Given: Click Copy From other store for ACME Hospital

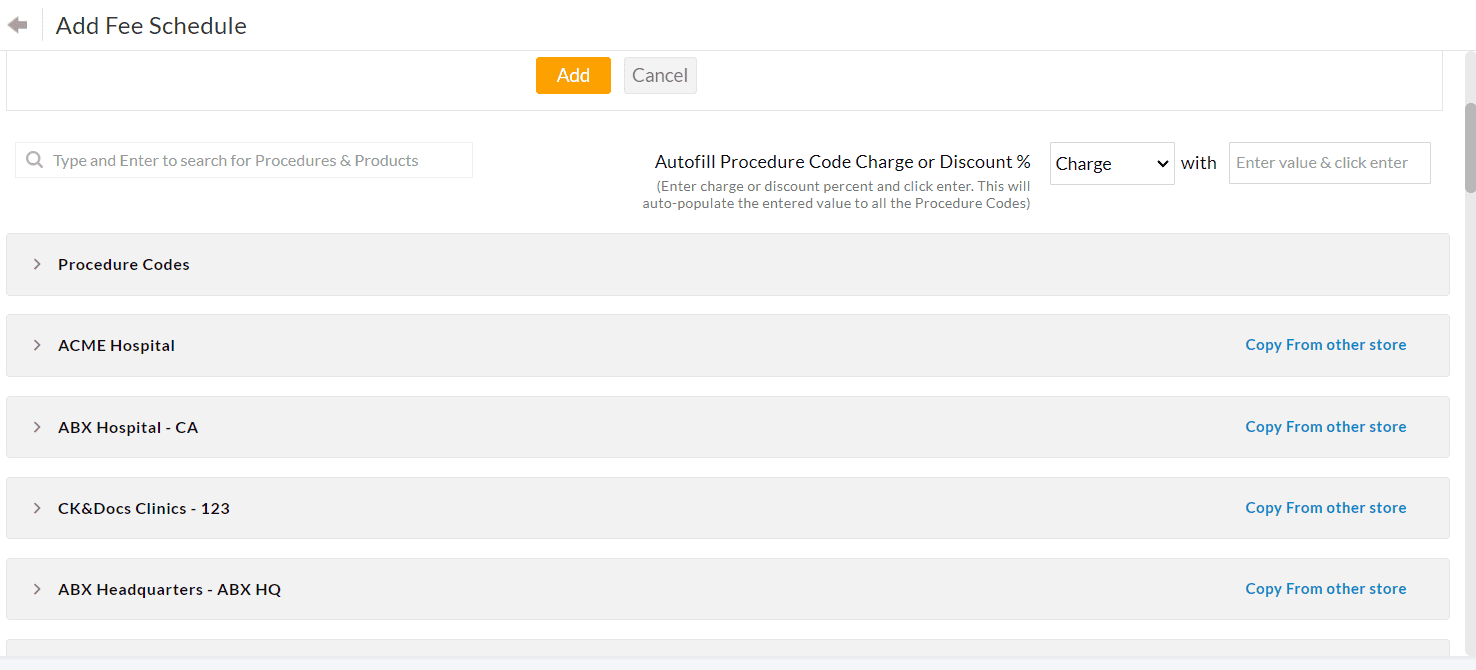Looking at the screenshot, I should pyautogui.click(x=1325, y=344).
